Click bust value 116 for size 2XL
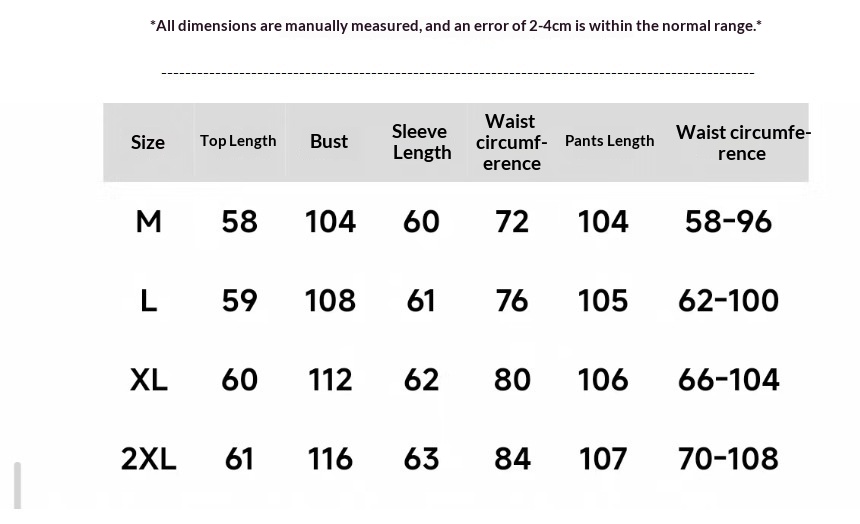Image resolution: width=860 pixels, height=524 pixels. [x=330, y=458]
